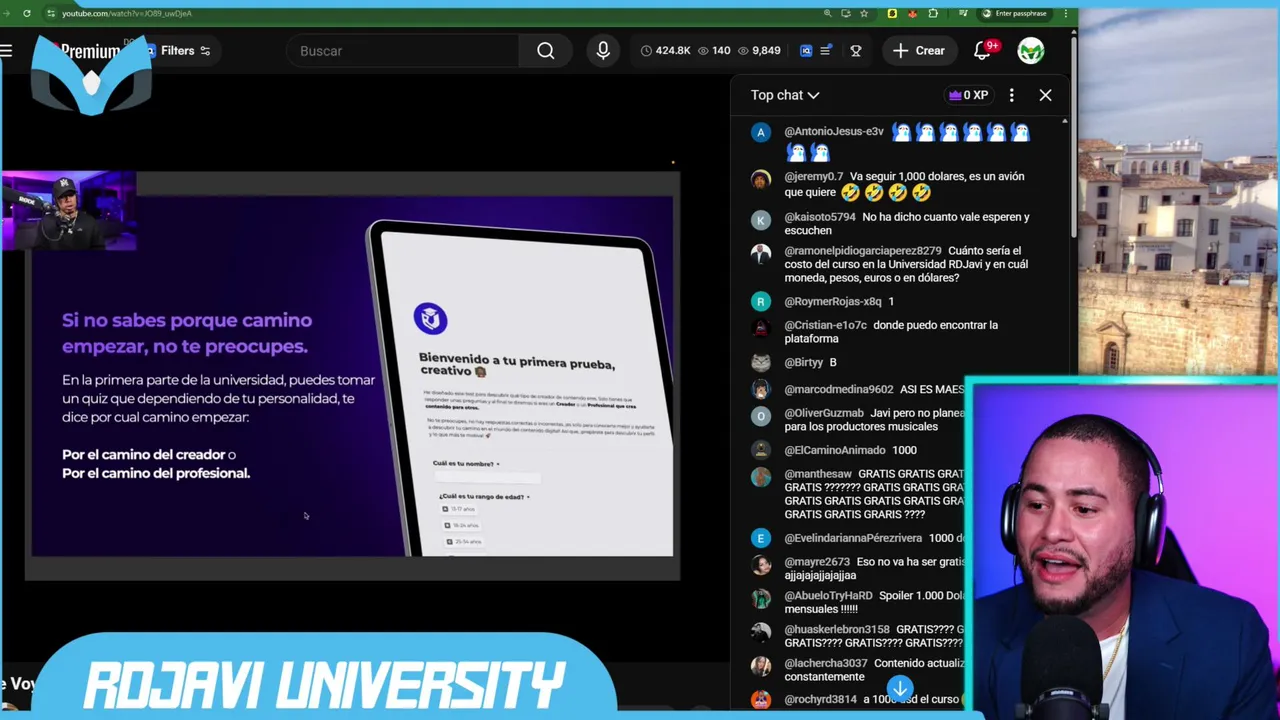Click the Buscar search field
The width and height of the screenshot is (1280, 720).
(402, 51)
